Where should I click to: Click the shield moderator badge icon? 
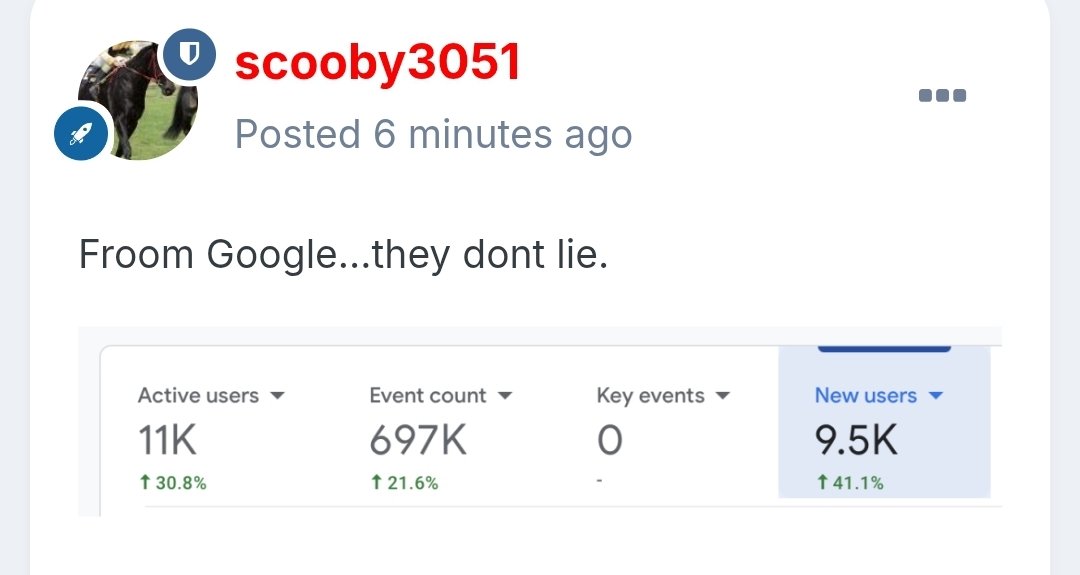(x=189, y=54)
